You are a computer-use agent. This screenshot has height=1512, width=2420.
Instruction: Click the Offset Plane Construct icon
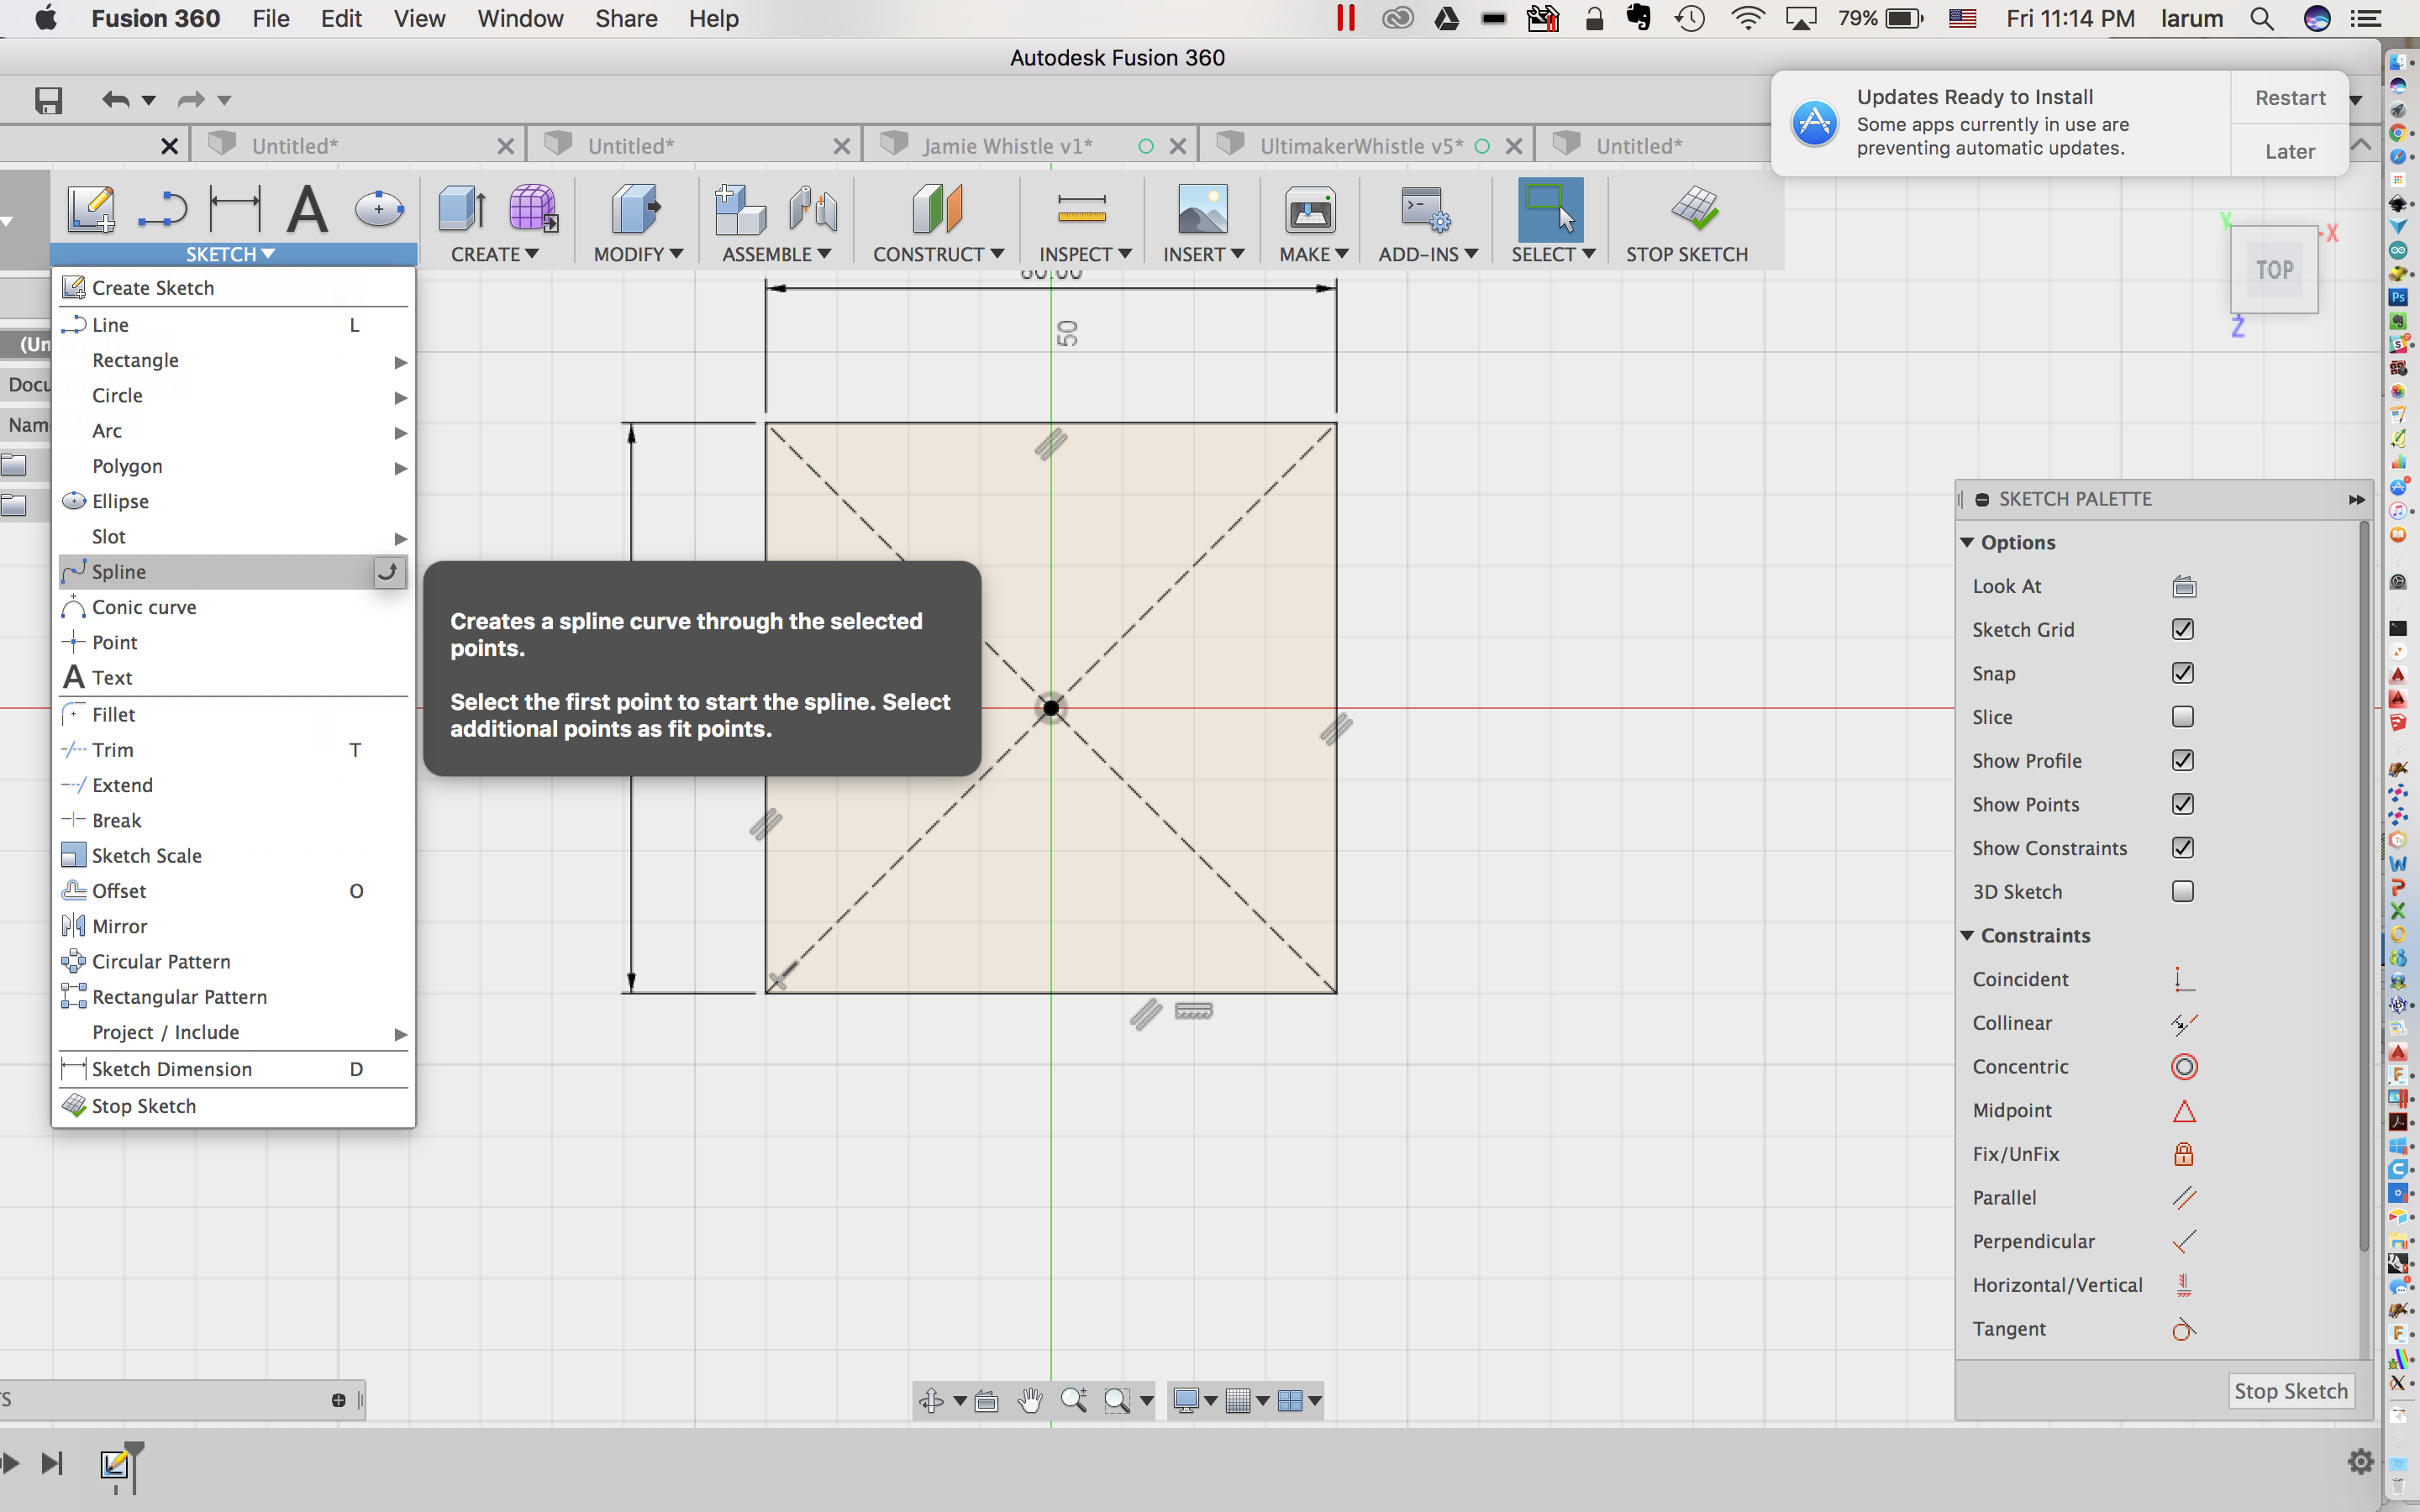(x=937, y=209)
